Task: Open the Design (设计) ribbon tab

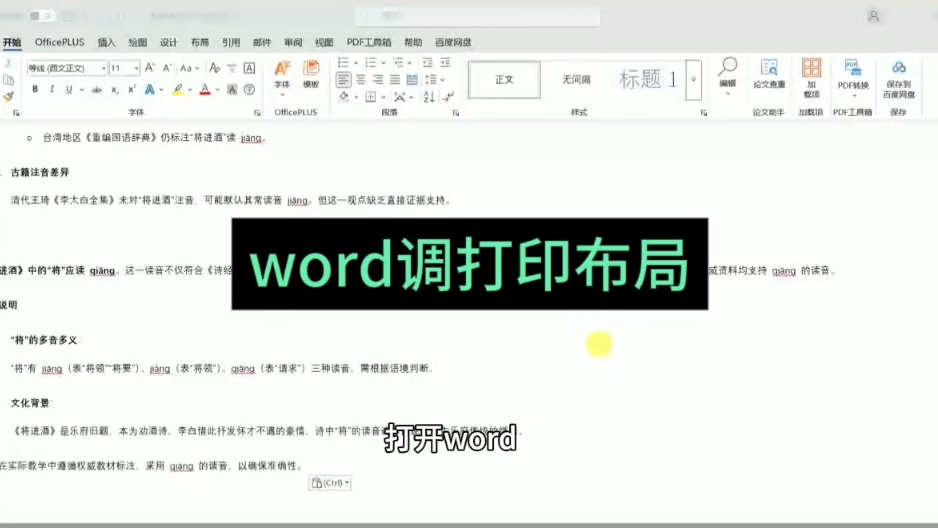Action: 169,42
